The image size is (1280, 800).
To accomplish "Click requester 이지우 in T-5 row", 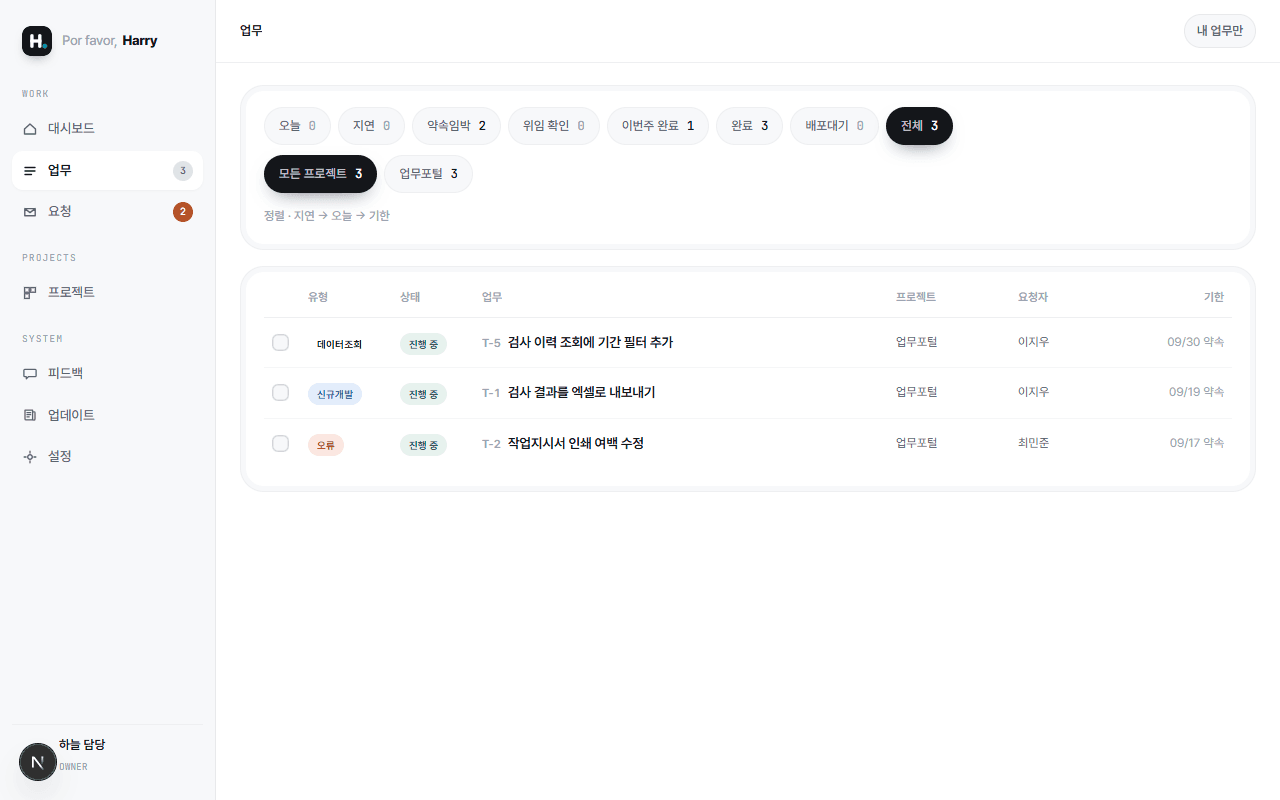I will pyautogui.click(x=1033, y=342).
